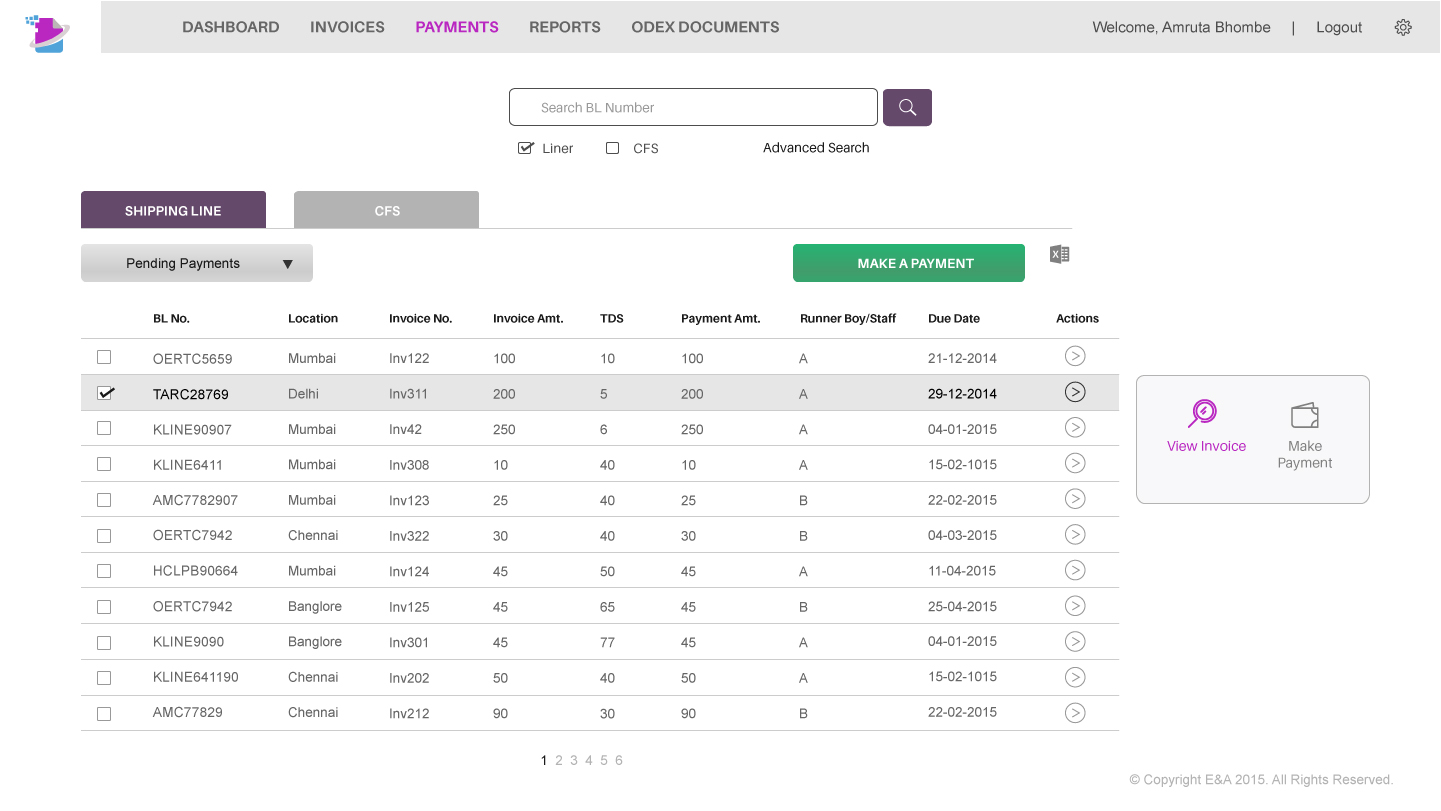Deselect the TARC28769 row checkbox
This screenshot has width=1441, height=811.
tap(105, 393)
